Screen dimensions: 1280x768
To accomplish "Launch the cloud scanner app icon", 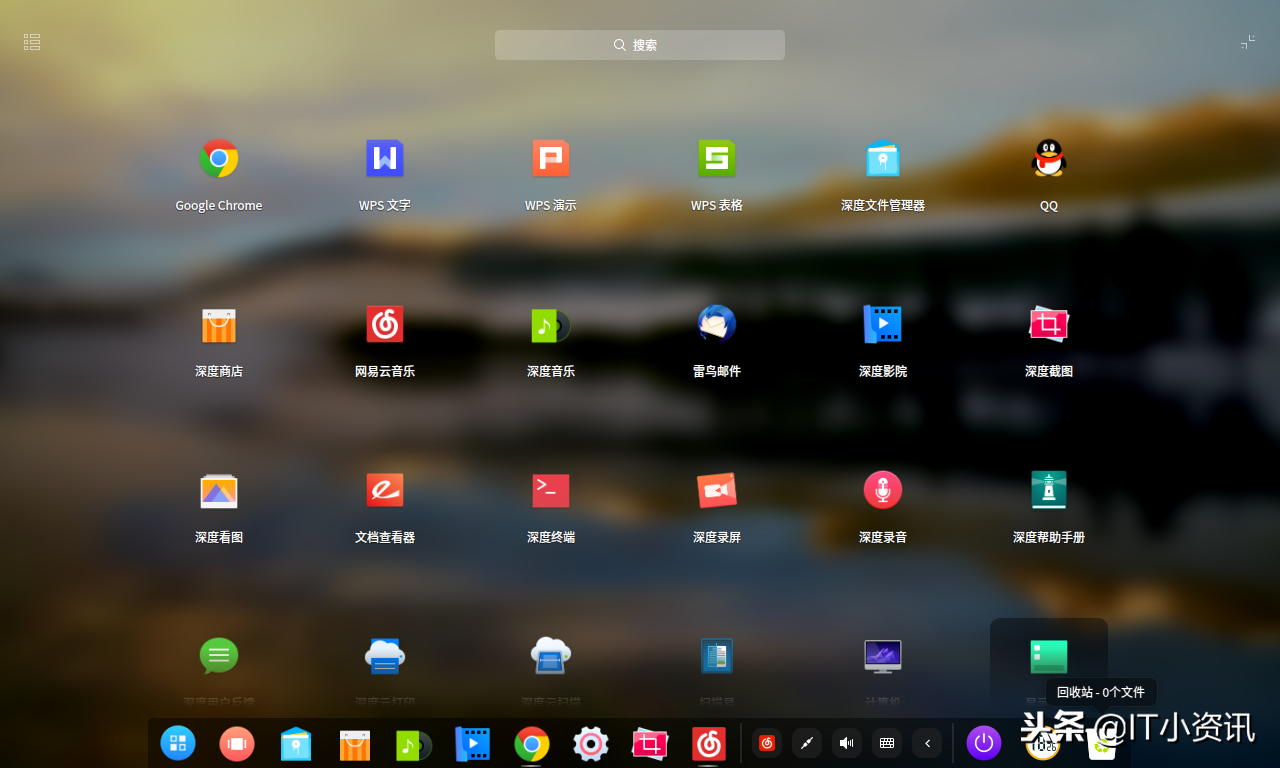I will tap(551, 656).
